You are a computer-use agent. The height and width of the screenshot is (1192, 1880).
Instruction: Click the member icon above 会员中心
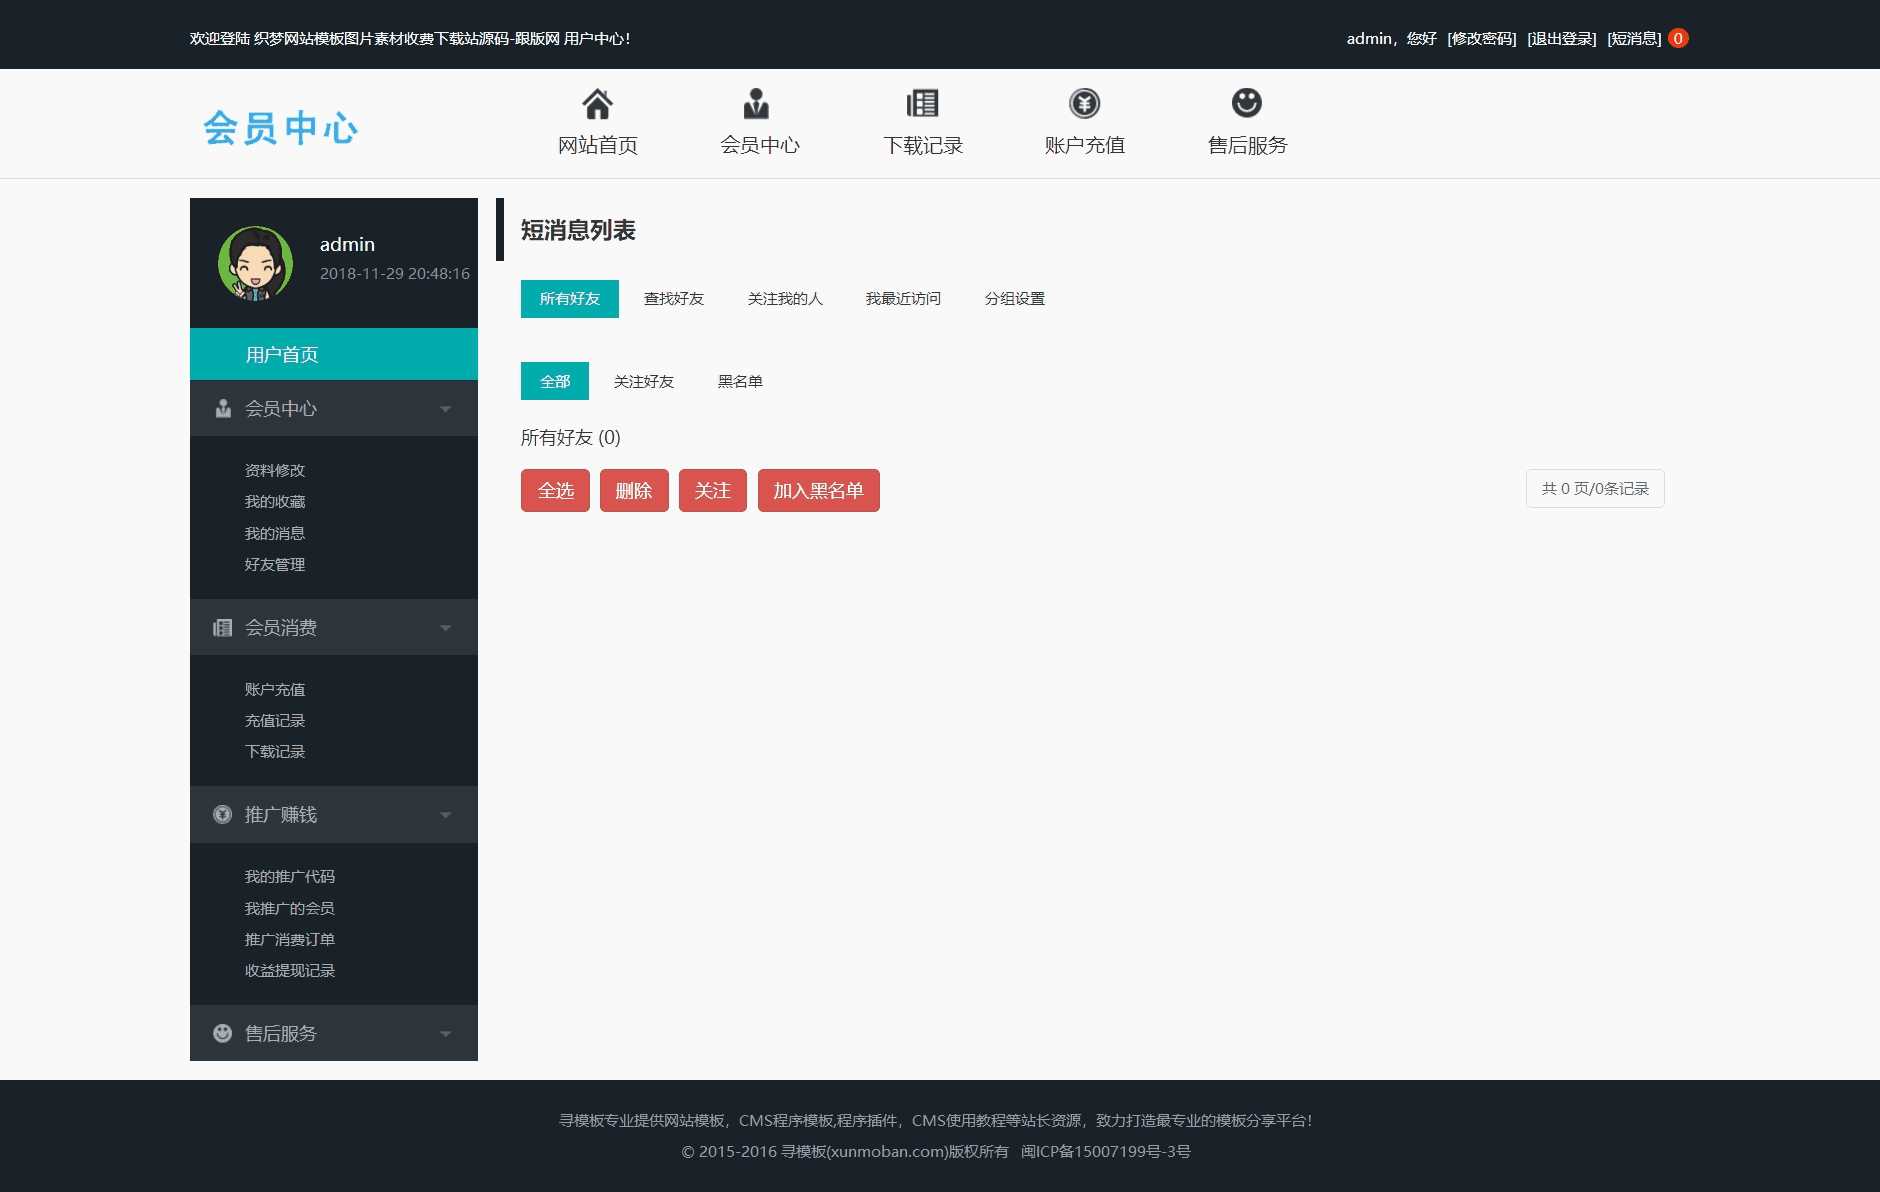[757, 104]
